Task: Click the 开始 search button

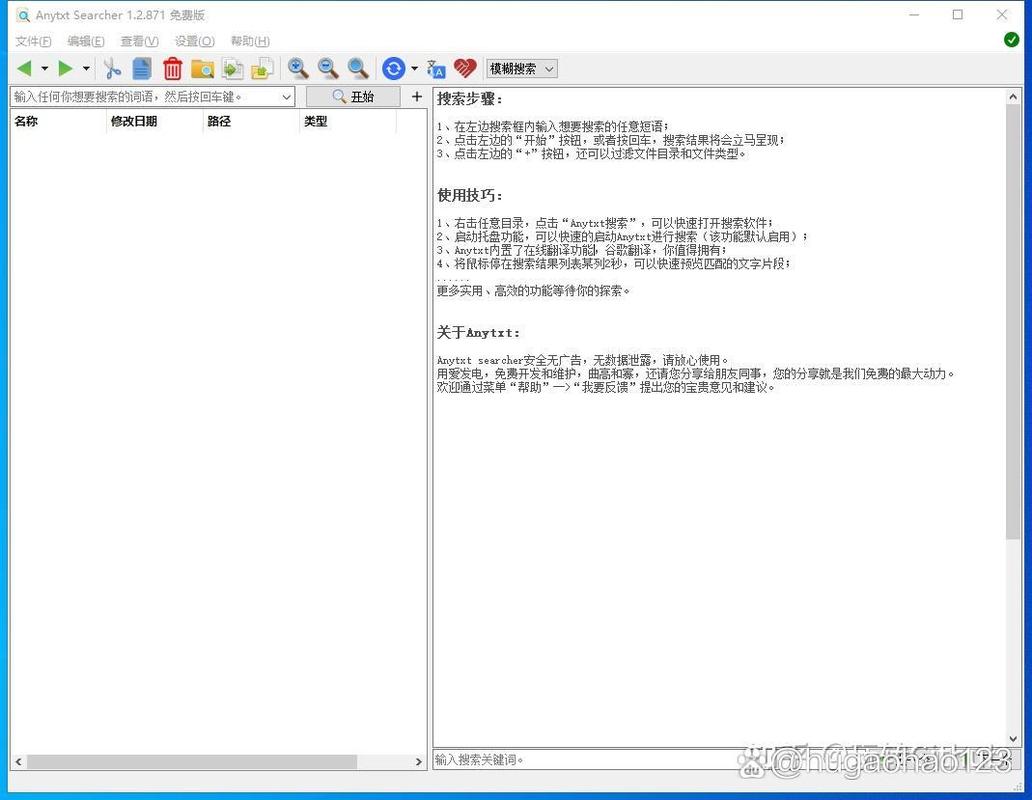Action: (x=355, y=96)
